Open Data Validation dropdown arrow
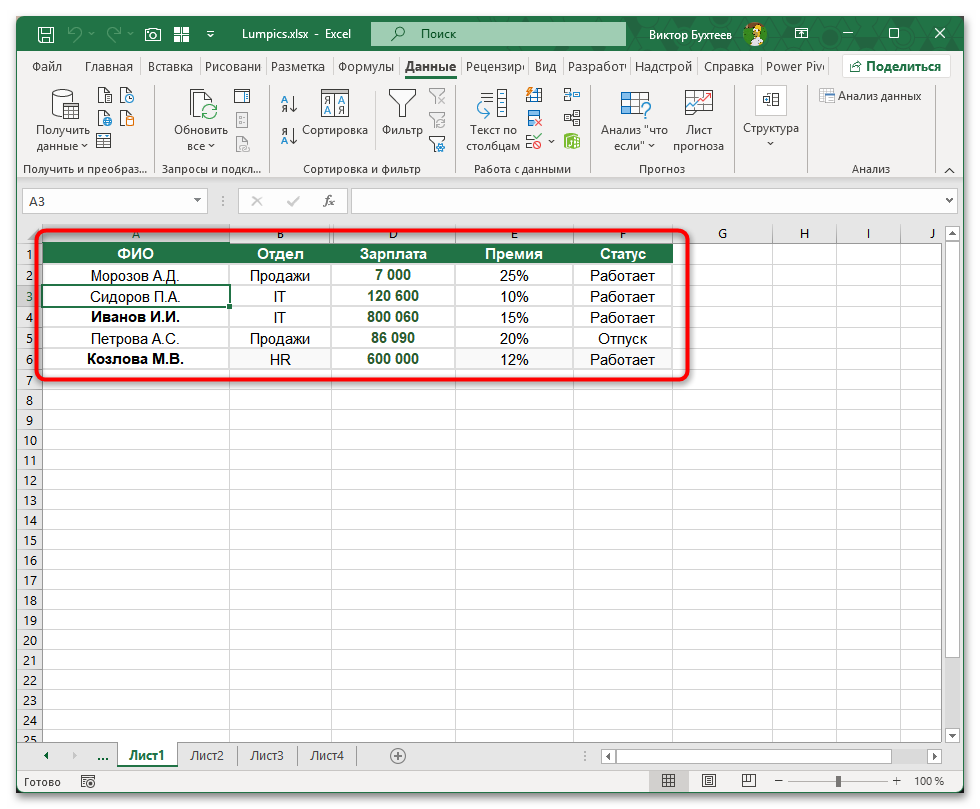Image resolution: width=980 pixels, height=809 pixels. 551,141
